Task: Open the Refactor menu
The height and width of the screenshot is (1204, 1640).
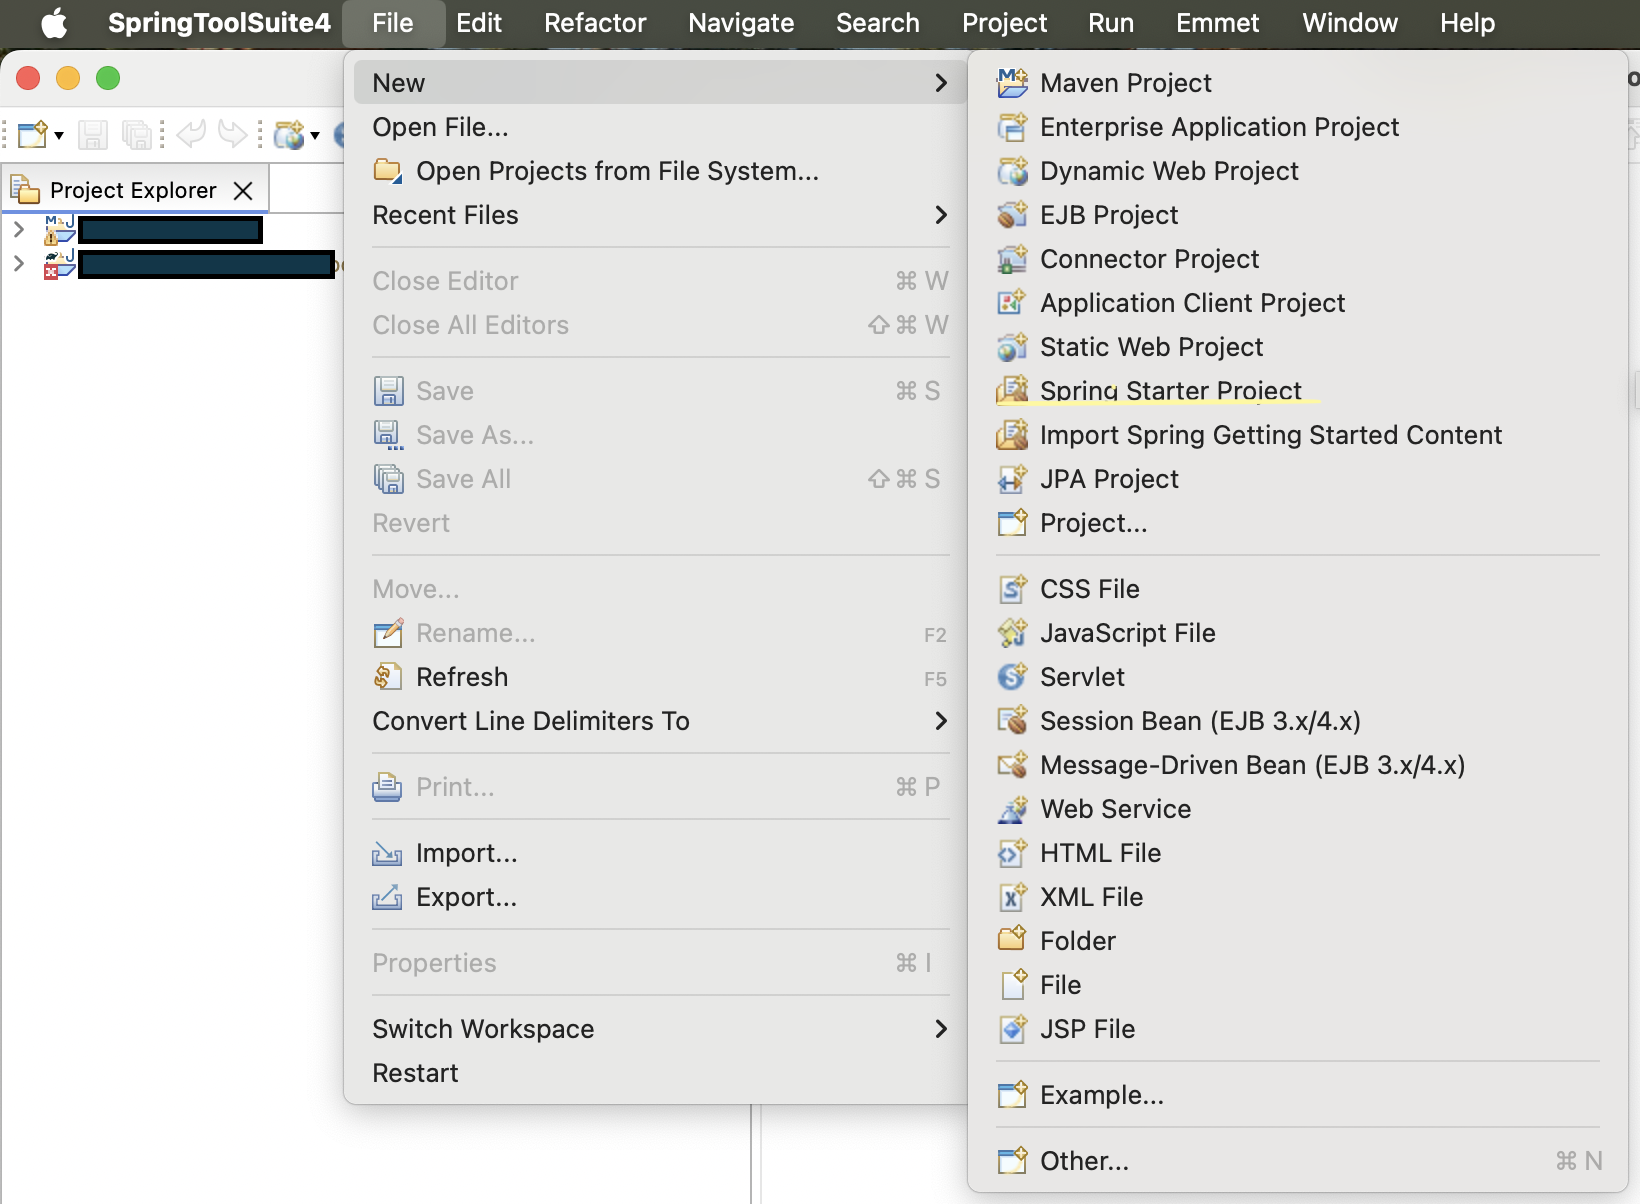Action: click(x=595, y=23)
